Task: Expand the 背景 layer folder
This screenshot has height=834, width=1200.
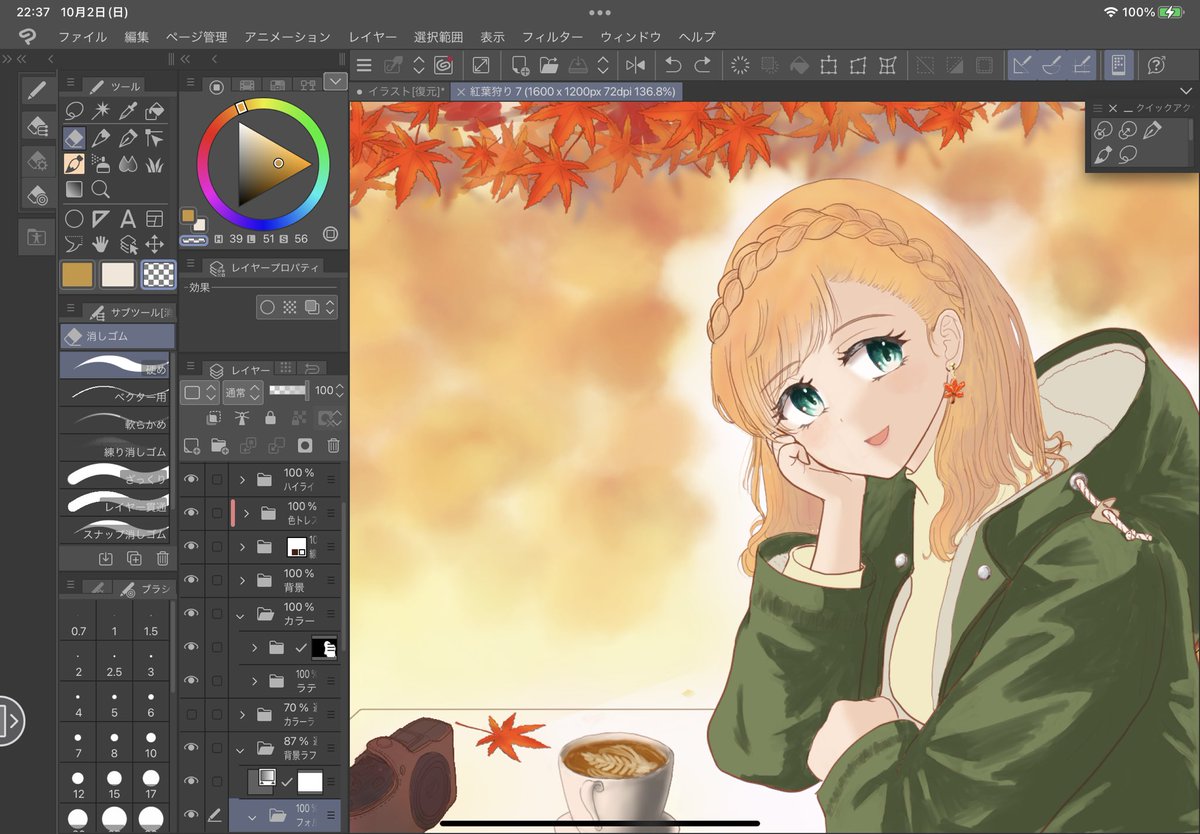Action: (242, 580)
